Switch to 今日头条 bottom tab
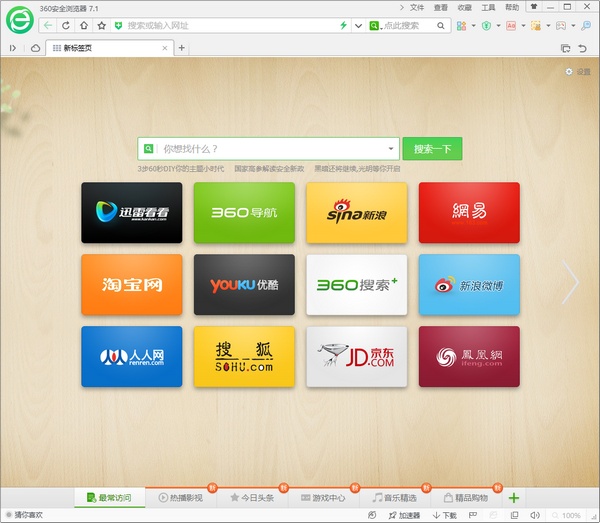 [252, 498]
